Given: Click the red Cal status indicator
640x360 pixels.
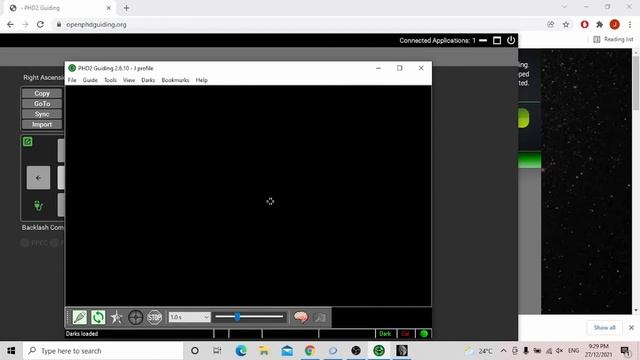Looking at the screenshot, I should point(405,334).
